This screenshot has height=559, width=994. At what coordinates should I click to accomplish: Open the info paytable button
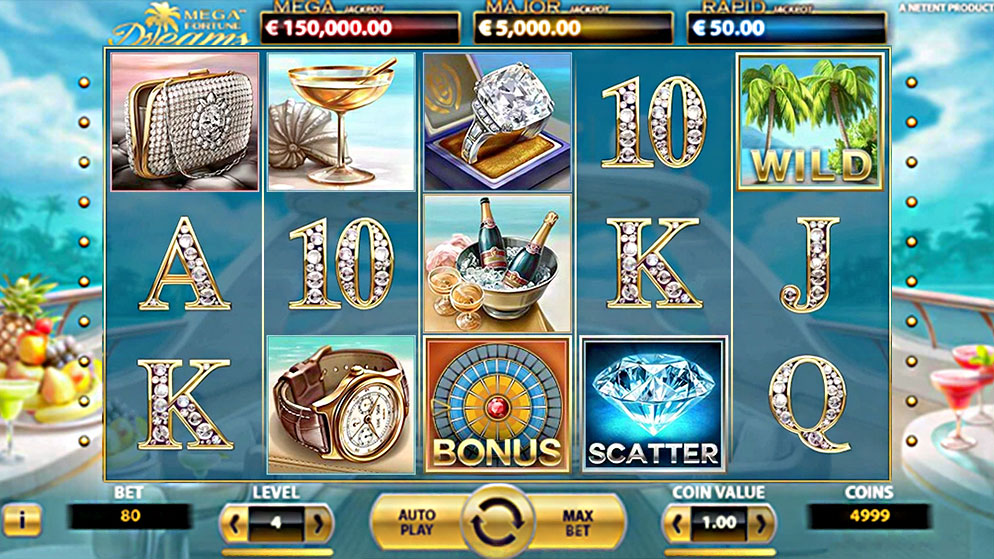pos(22,520)
